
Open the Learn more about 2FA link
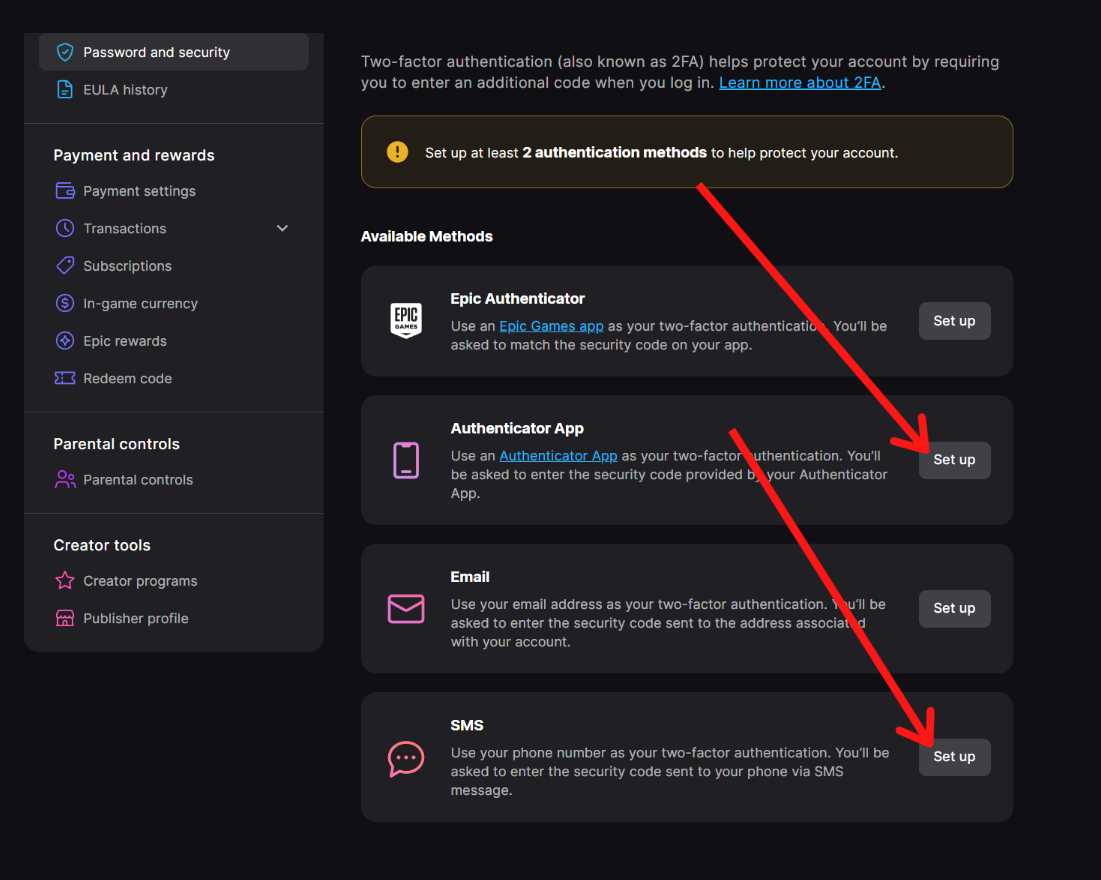click(x=800, y=83)
